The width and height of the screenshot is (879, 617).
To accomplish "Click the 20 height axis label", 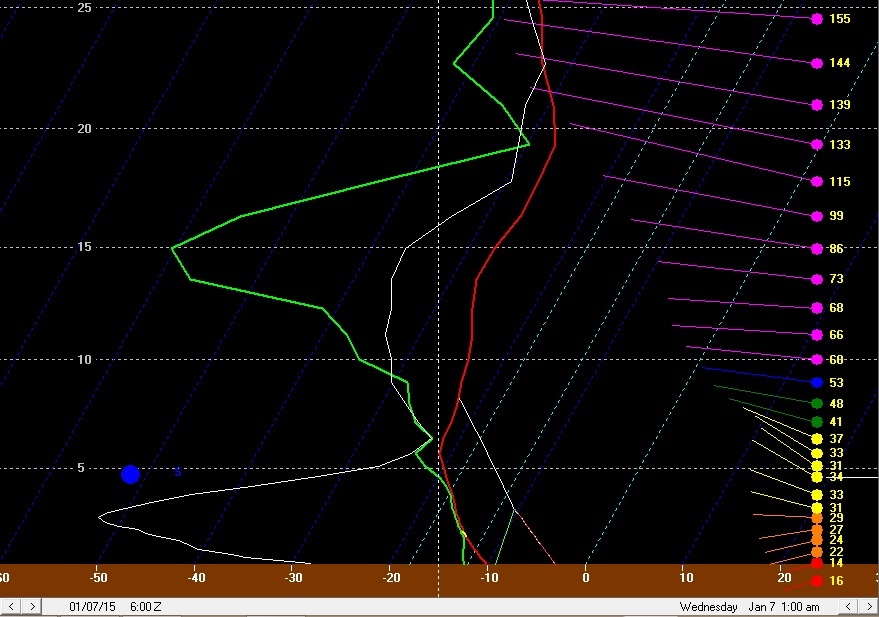I will pos(85,129).
